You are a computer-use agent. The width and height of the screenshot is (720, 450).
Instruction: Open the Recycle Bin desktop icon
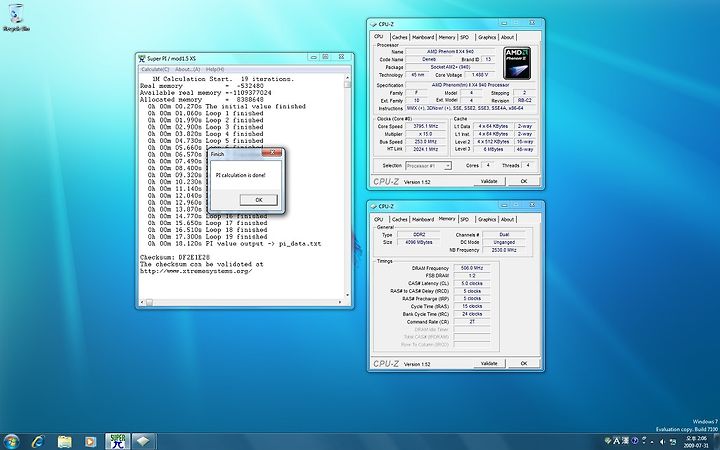(17, 17)
